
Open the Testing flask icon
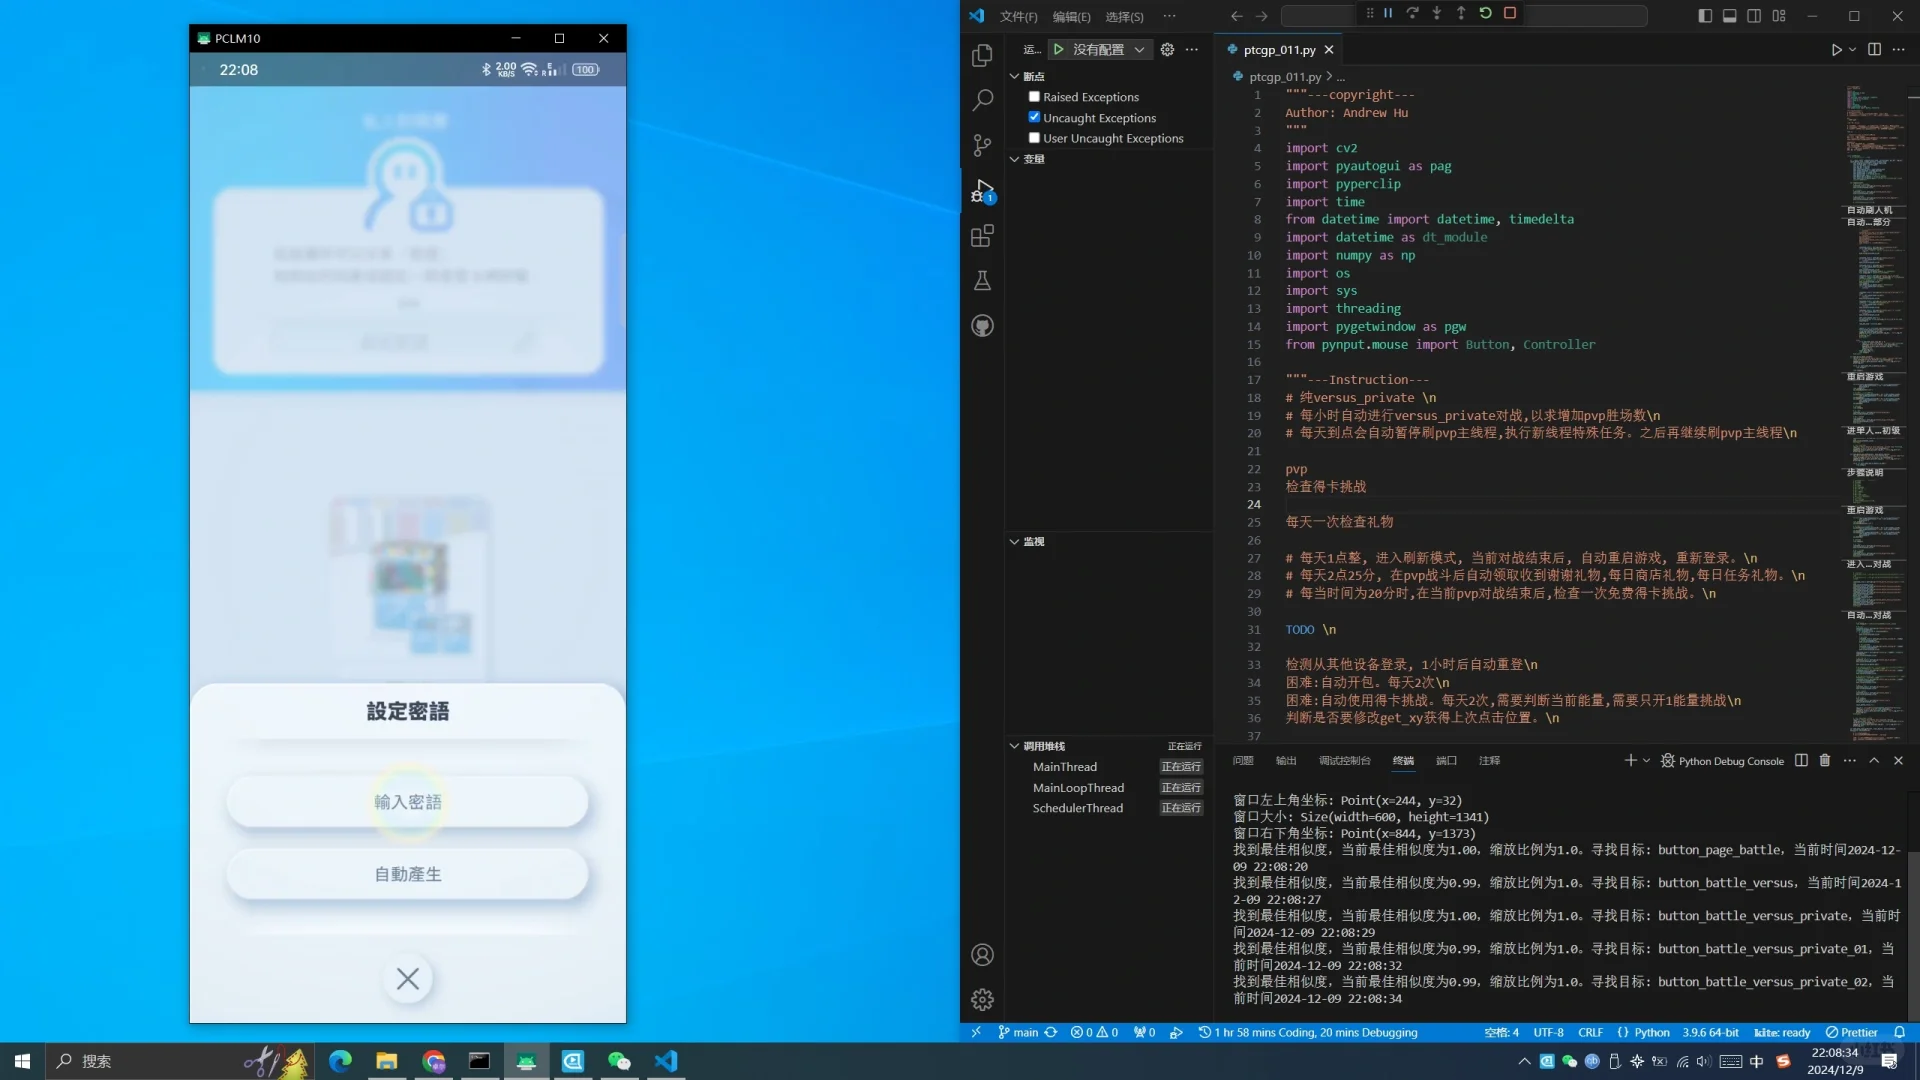point(982,281)
